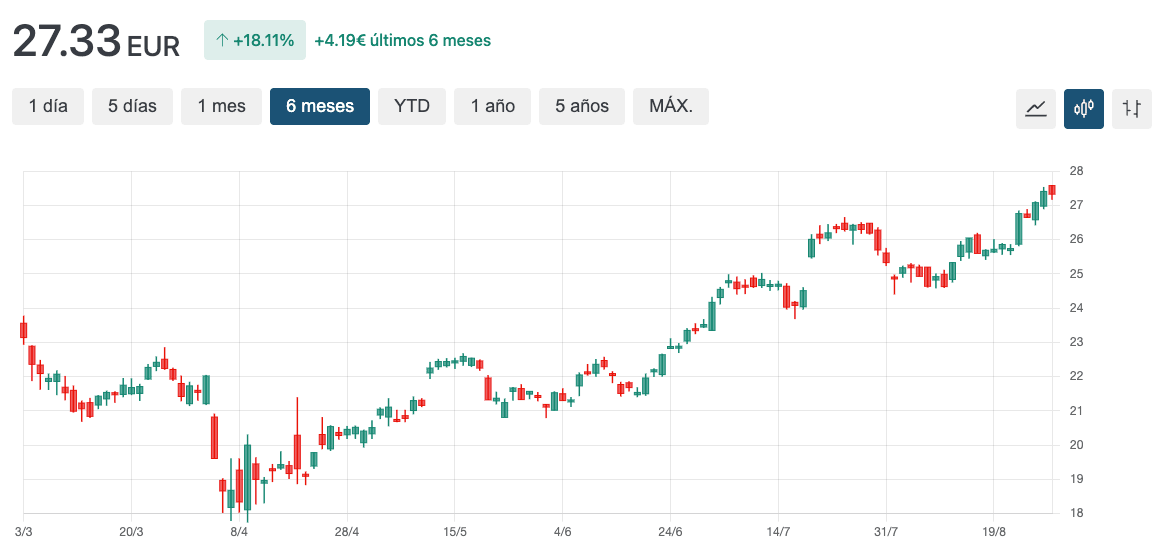Screen dimensions: 1169x553
Task: Select the 1 día time range
Action: [48, 106]
